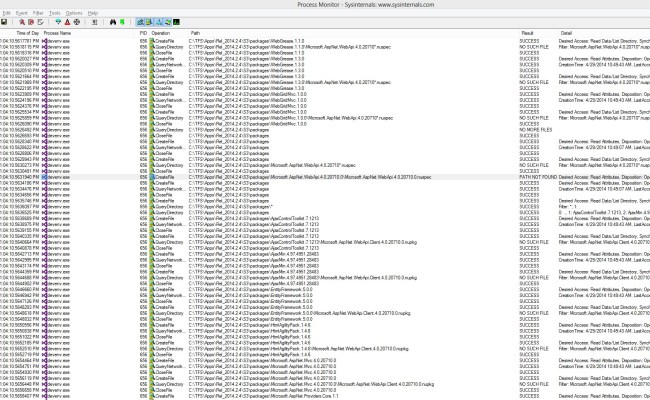The width and height of the screenshot is (650, 400).
Task: Select the 'Filter: *, 1' detail cell
Action: [568, 206]
